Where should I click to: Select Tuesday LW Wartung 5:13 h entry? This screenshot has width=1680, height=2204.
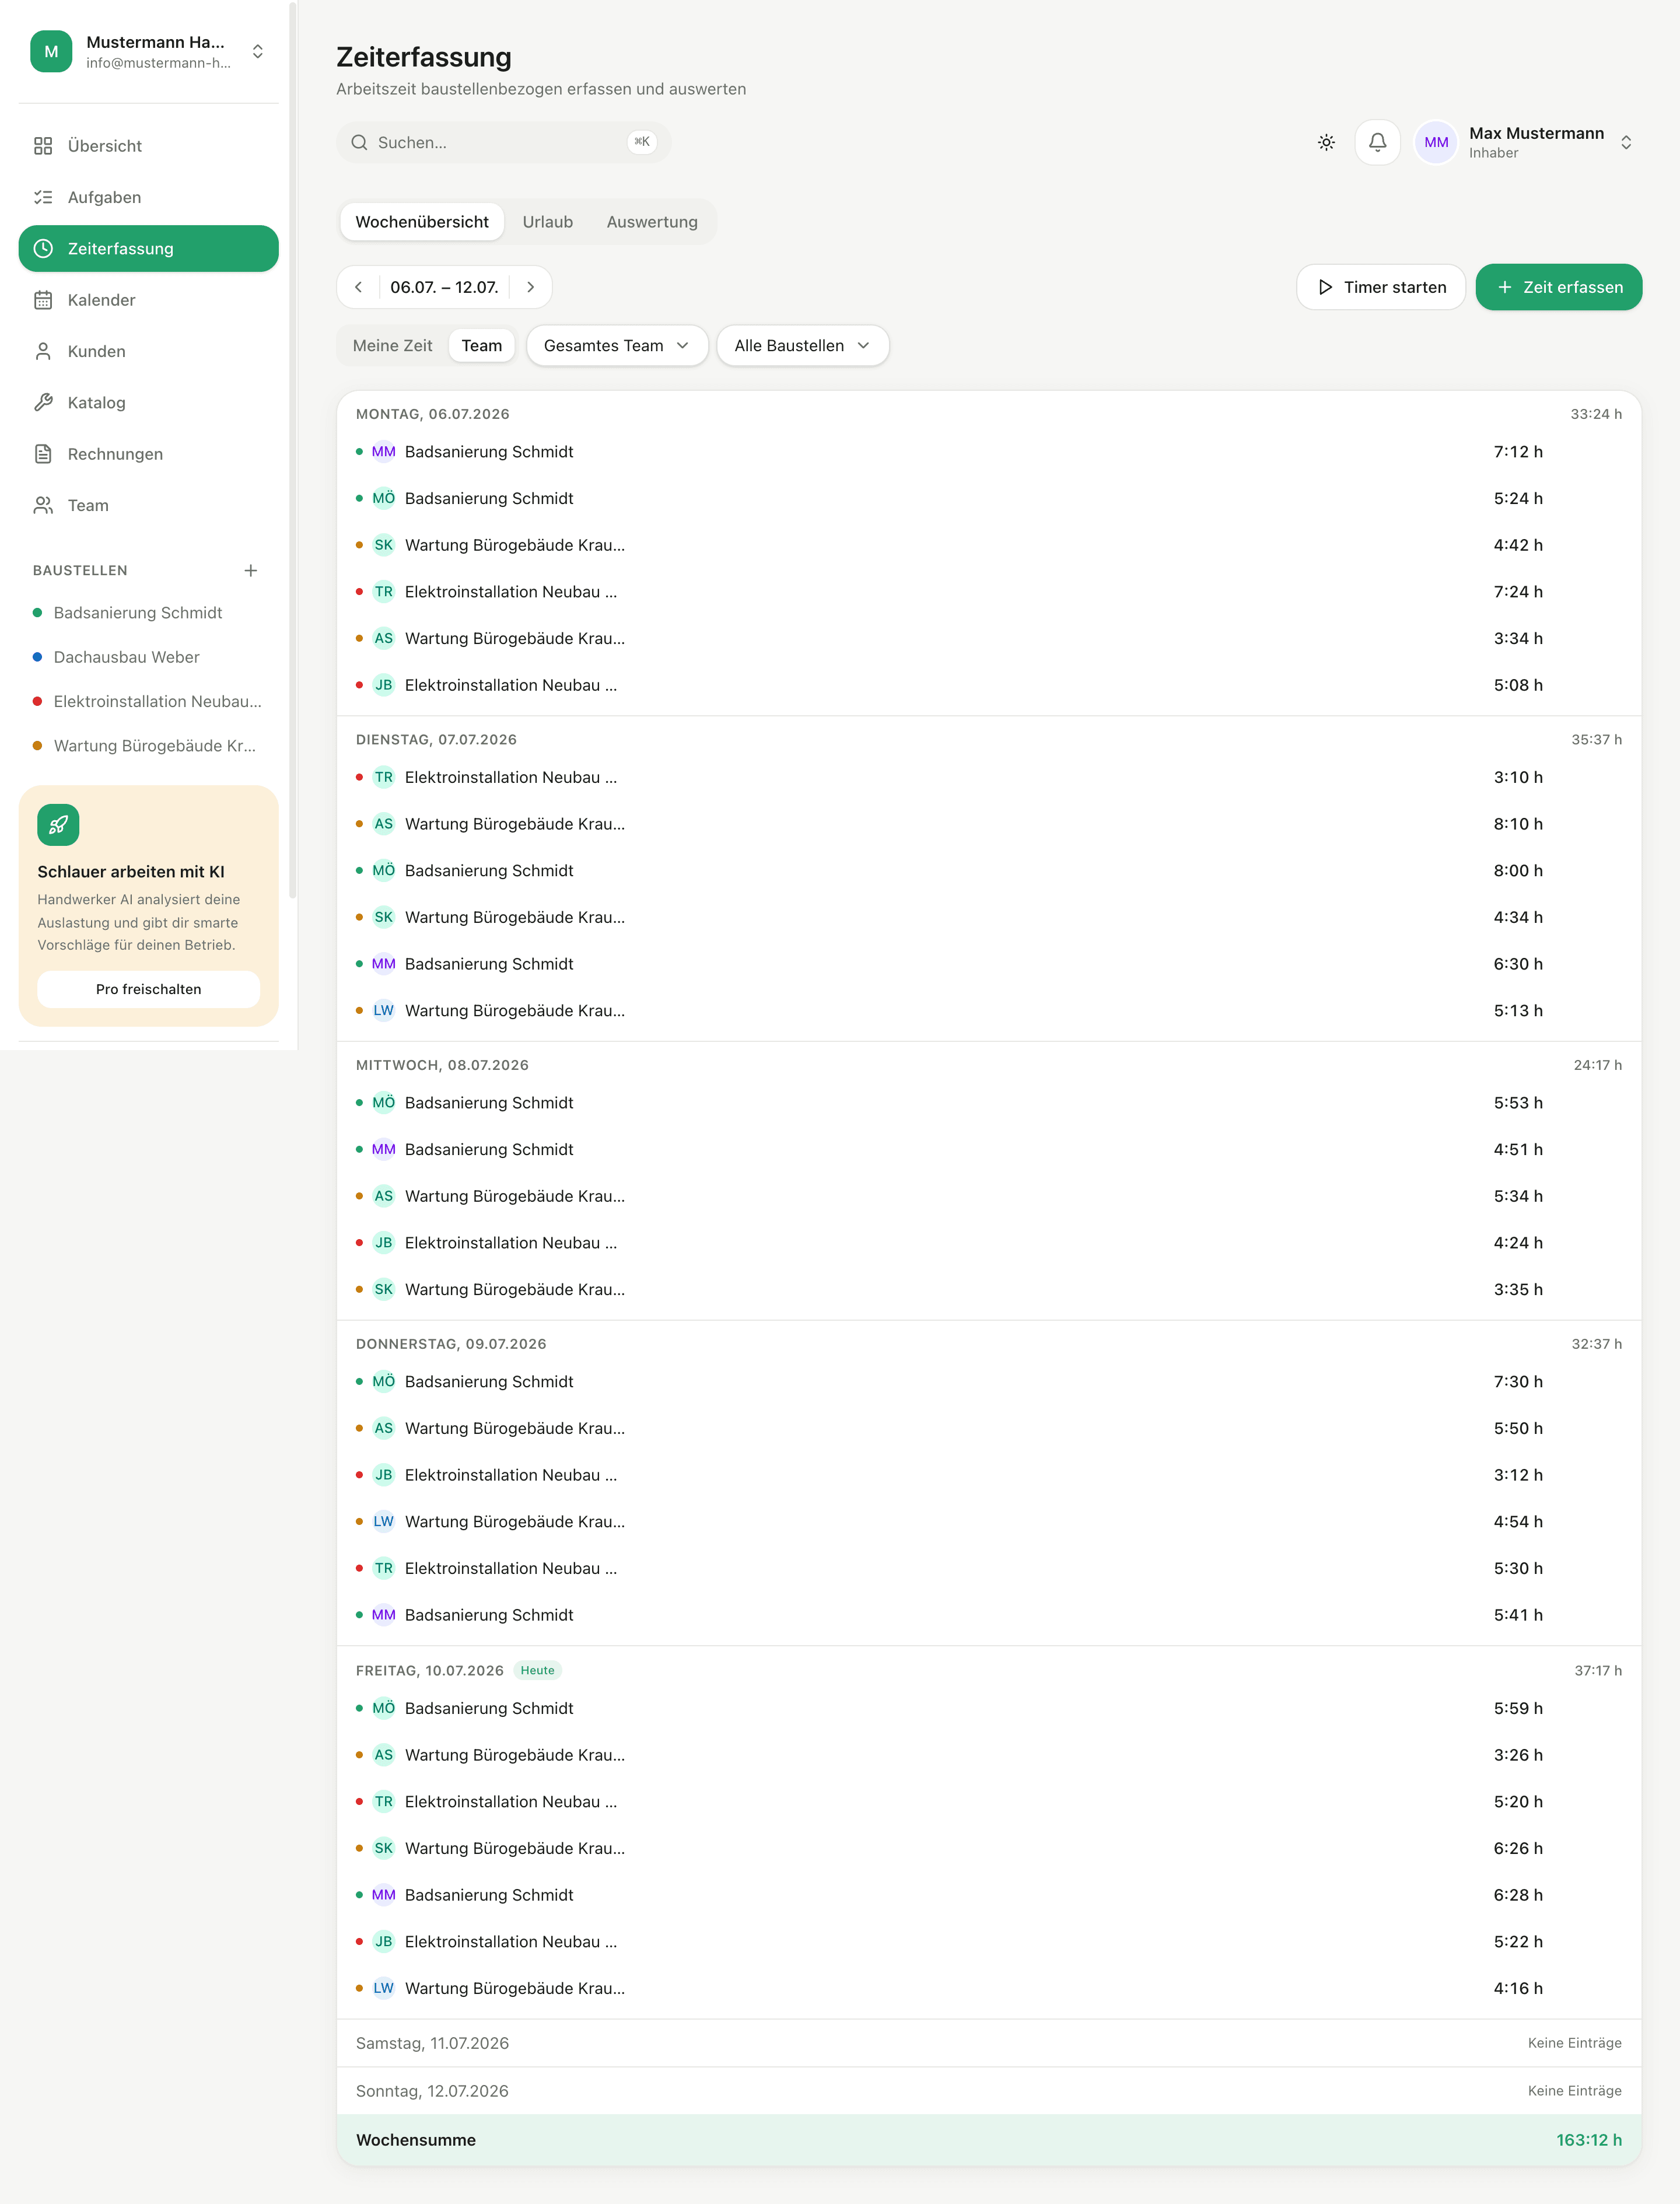click(x=989, y=1011)
